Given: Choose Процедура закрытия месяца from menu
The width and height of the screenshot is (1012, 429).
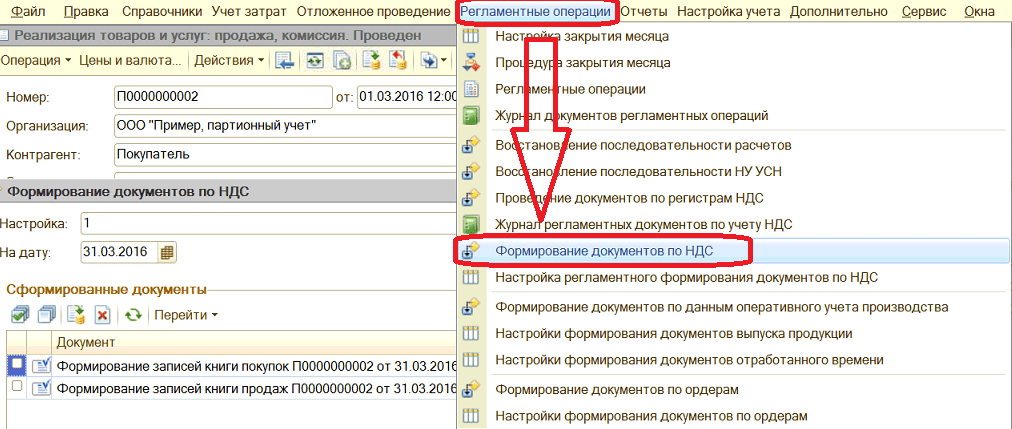Looking at the screenshot, I should click(583, 62).
